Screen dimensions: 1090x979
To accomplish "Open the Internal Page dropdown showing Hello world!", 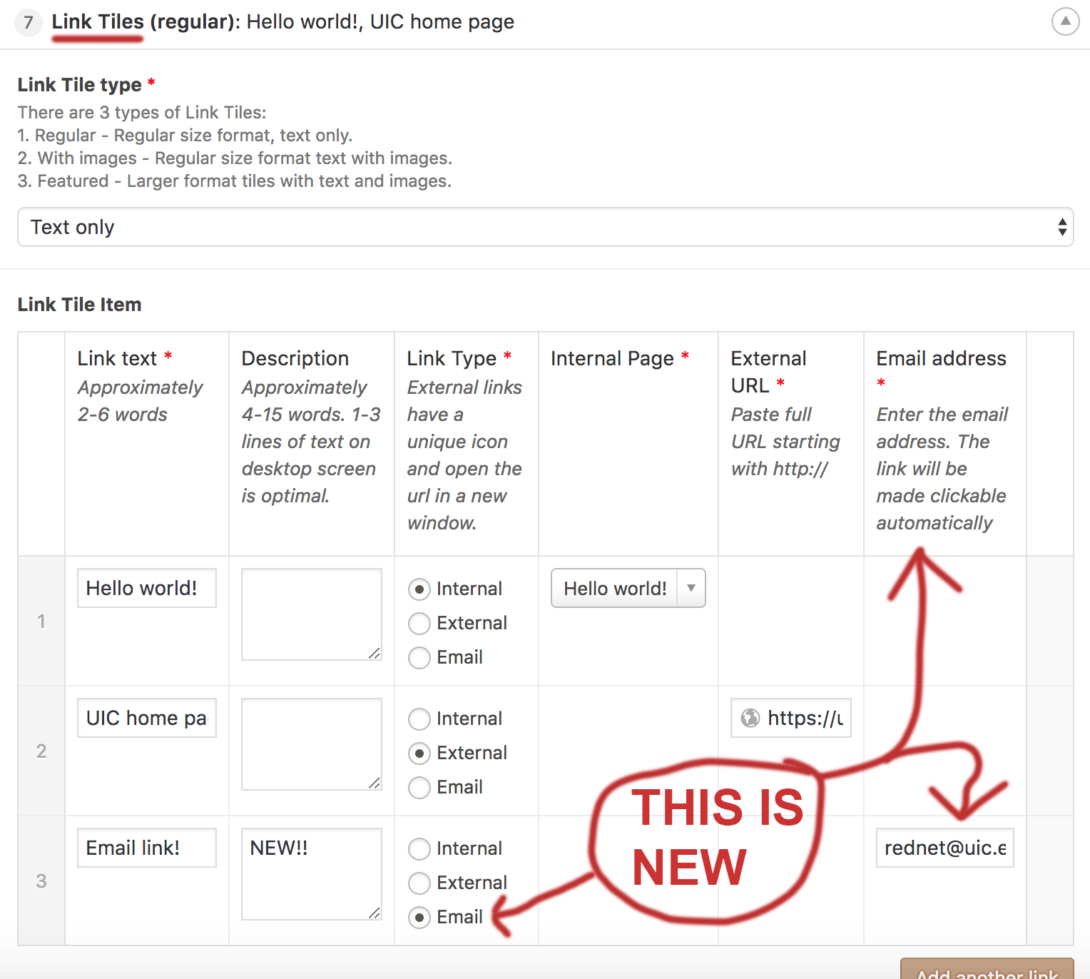I will (627, 589).
